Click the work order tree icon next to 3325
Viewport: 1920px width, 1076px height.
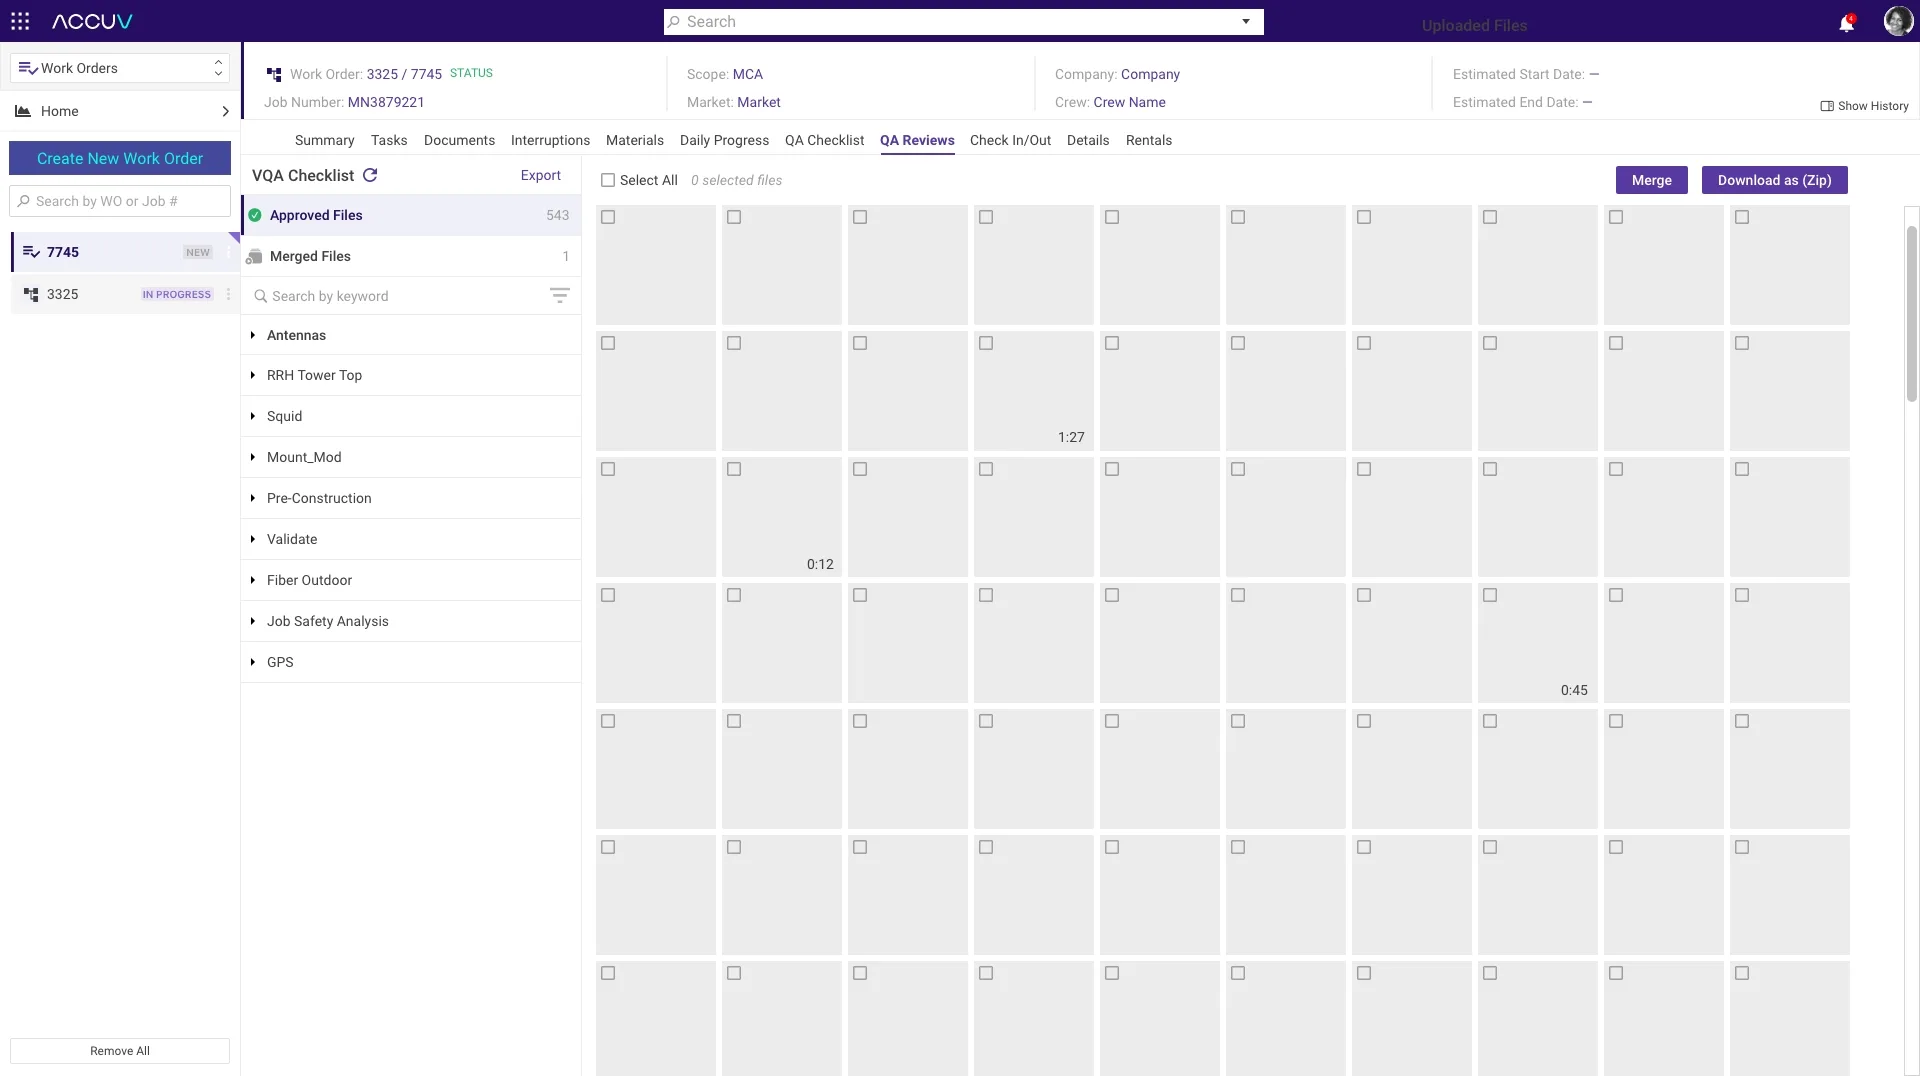click(x=31, y=294)
